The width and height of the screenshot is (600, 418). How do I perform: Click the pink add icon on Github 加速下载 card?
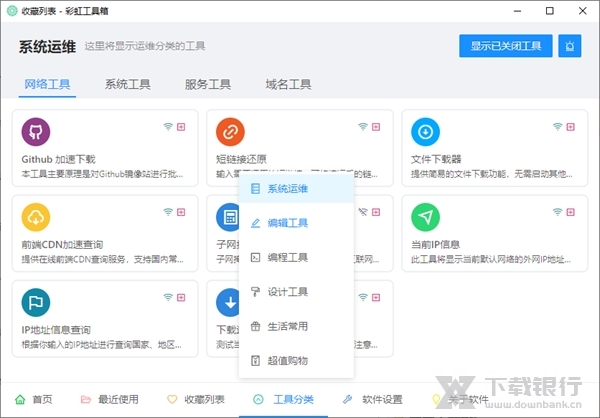pyautogui.click(x=181, y=127)
